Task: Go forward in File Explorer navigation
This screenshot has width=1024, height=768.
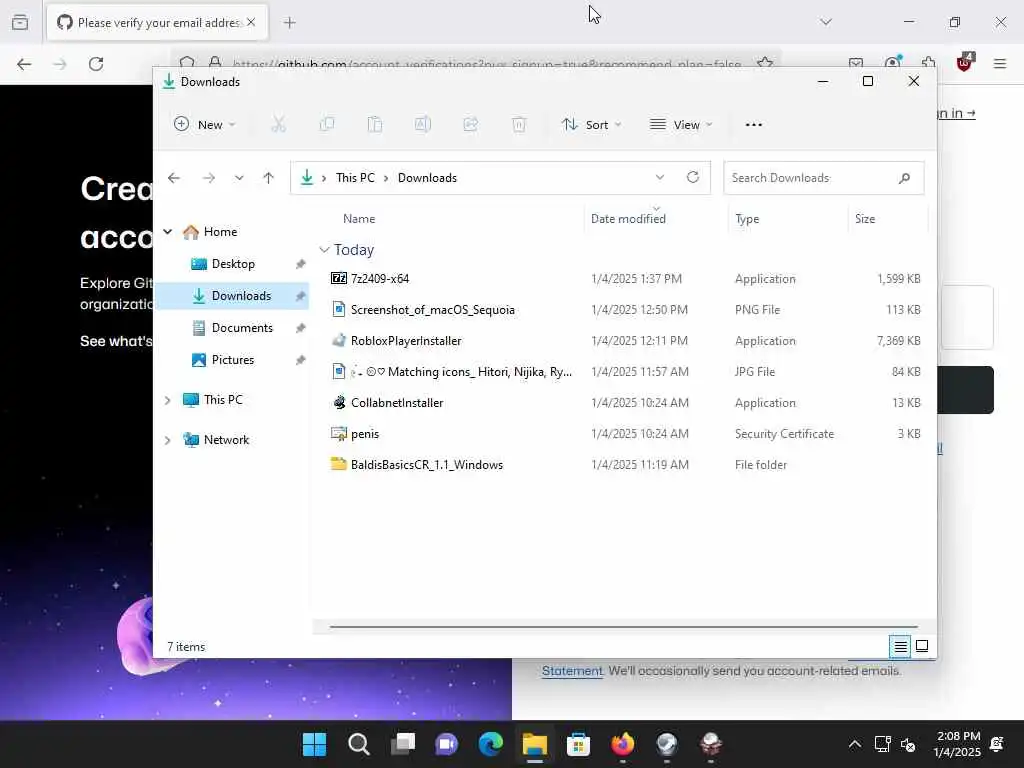Action: tap(208, 178)
